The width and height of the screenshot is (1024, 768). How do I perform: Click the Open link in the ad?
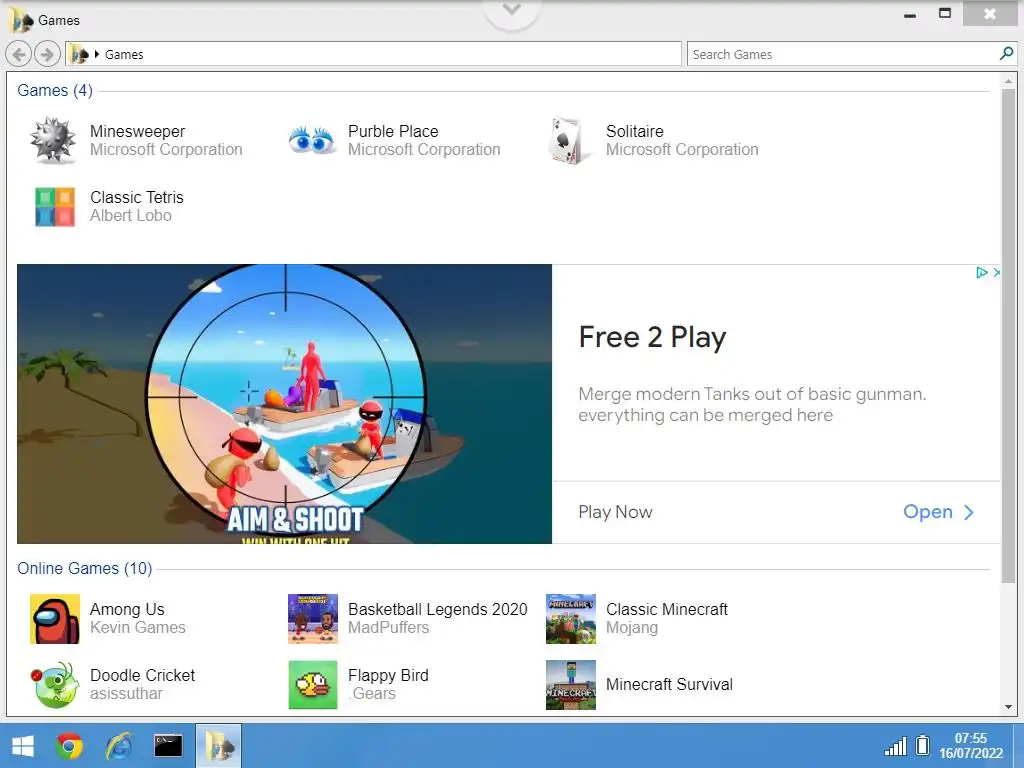click(x=938, y=512)
